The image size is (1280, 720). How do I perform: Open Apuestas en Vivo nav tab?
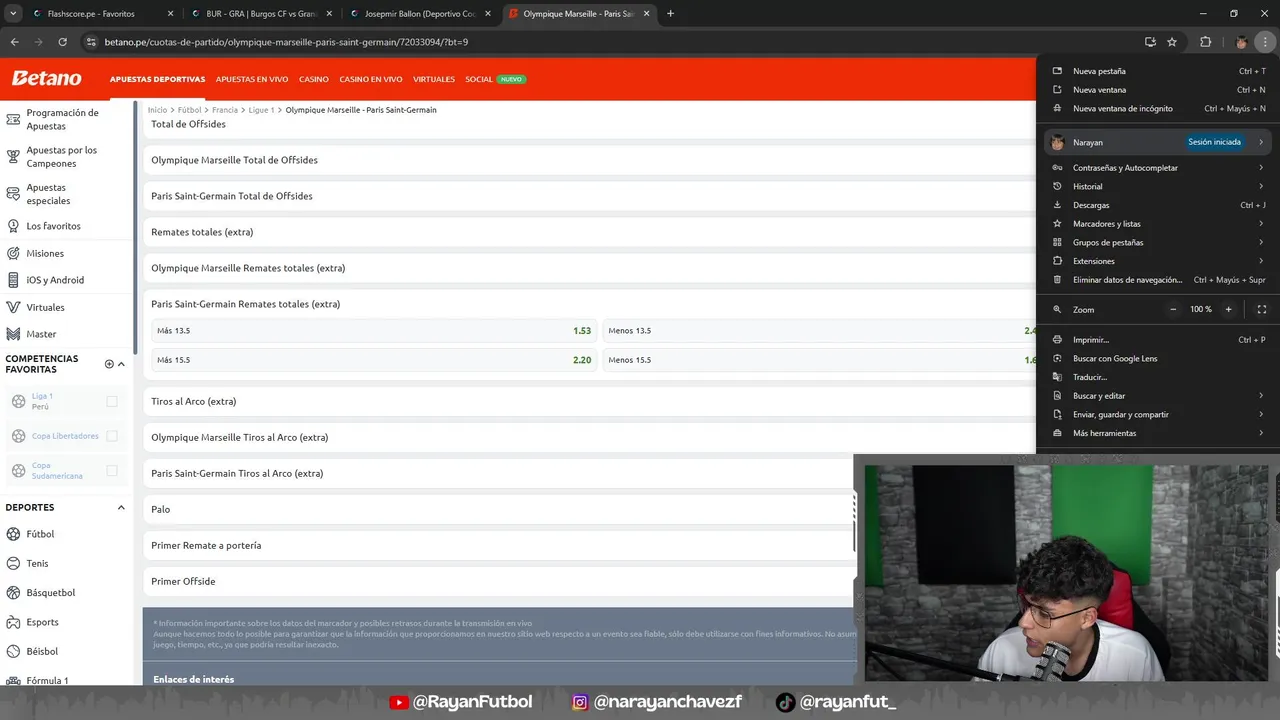[x=252, y=79]
